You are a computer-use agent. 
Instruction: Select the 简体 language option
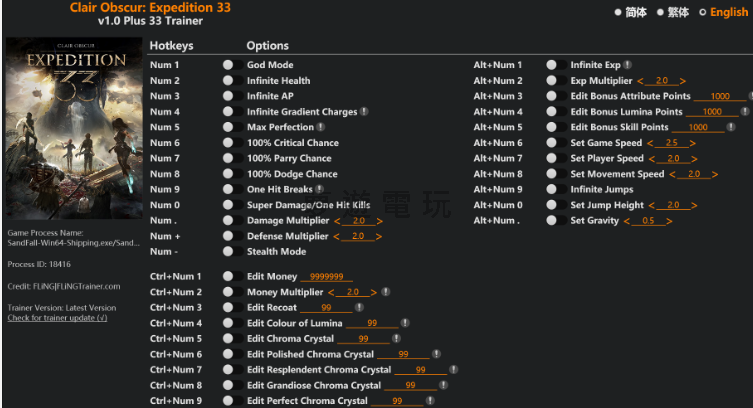pos(618,13)
